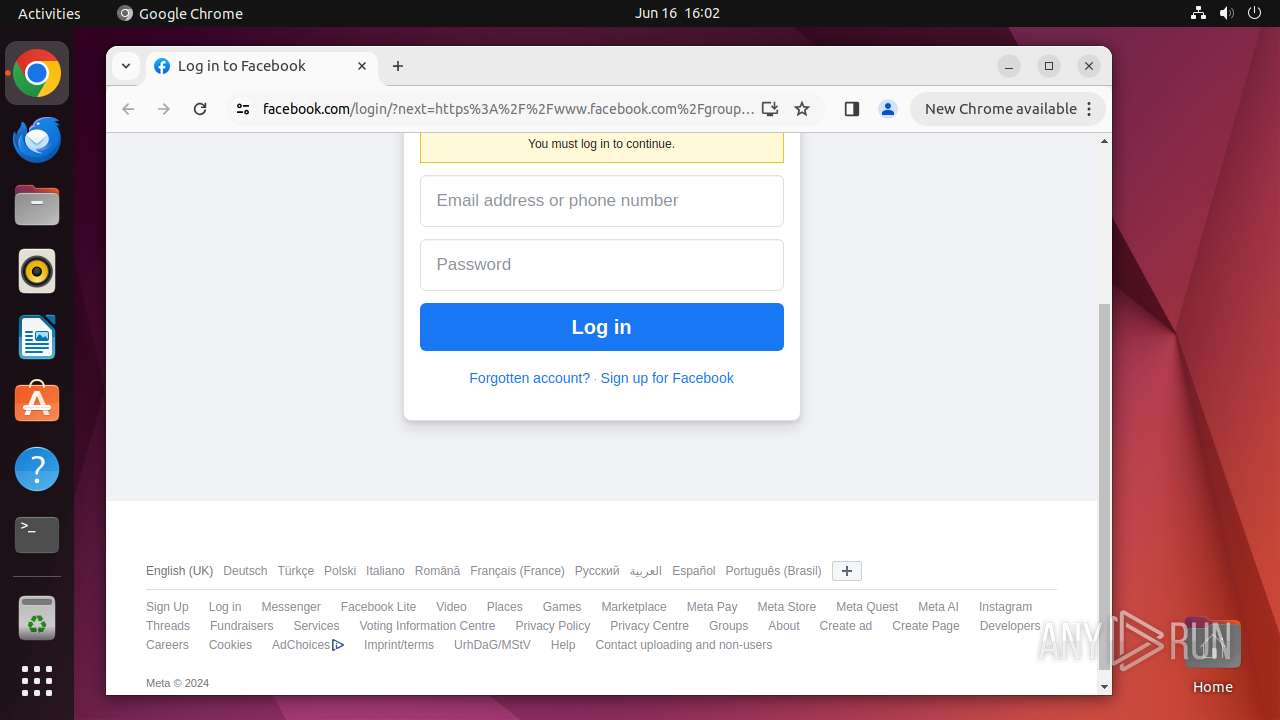Open site information icon in address bar
Image resolution: width=1280 pixels, height=720 pixels.
pos(242,109)
